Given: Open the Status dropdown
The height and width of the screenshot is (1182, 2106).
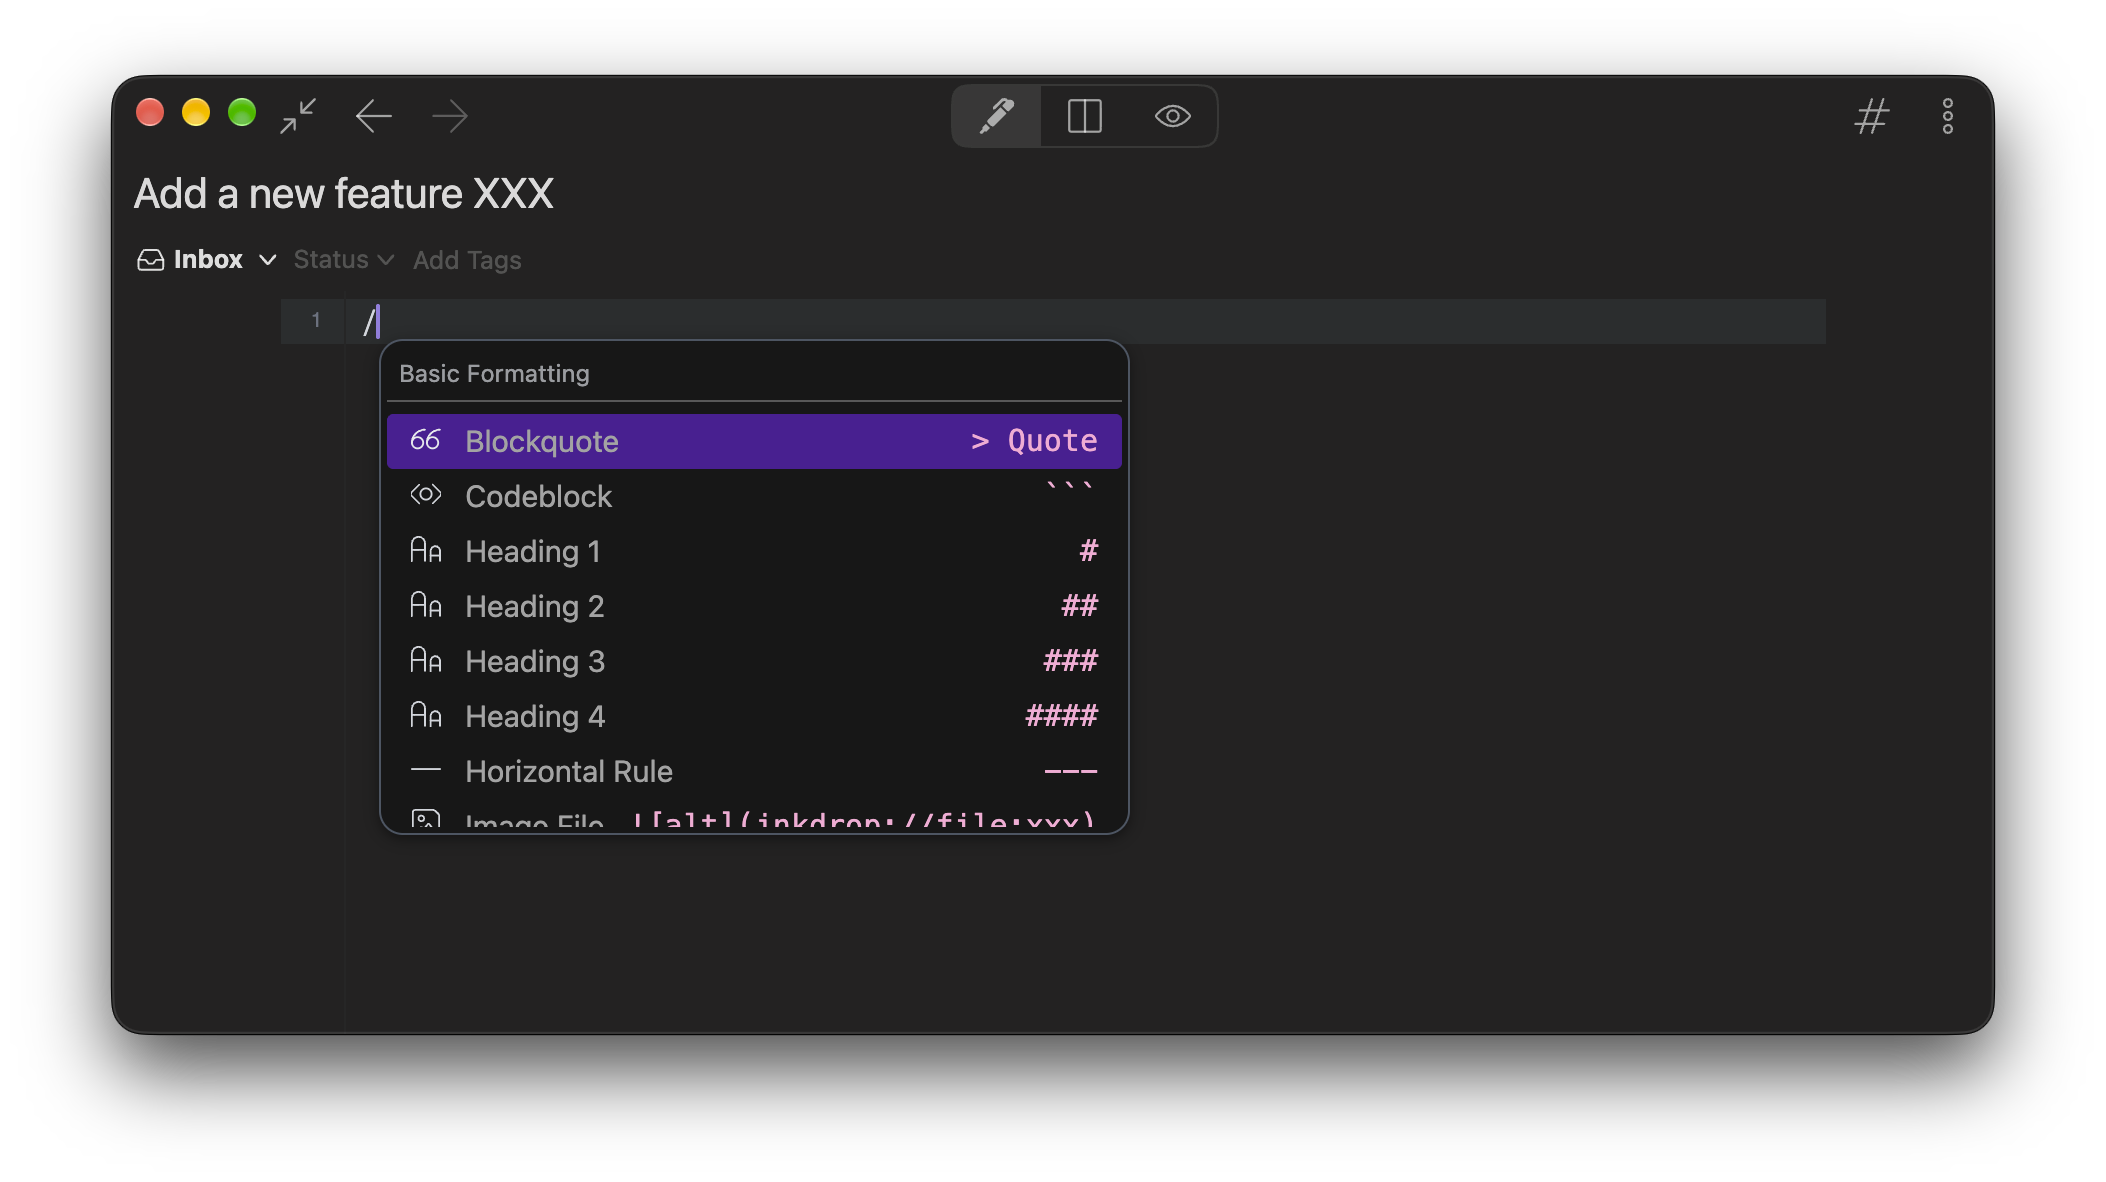Looking at the screenshot, I should pos(343,260).
